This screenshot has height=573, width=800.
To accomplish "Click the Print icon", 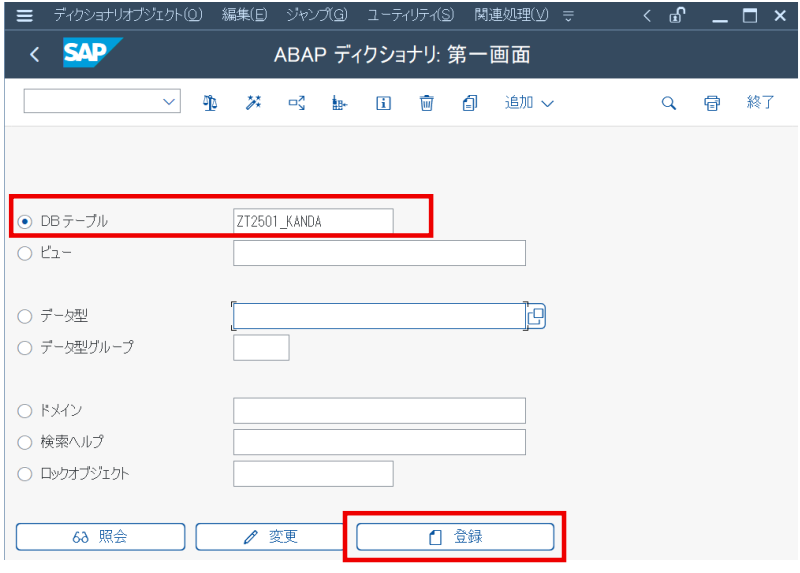I will coord(712,103).
